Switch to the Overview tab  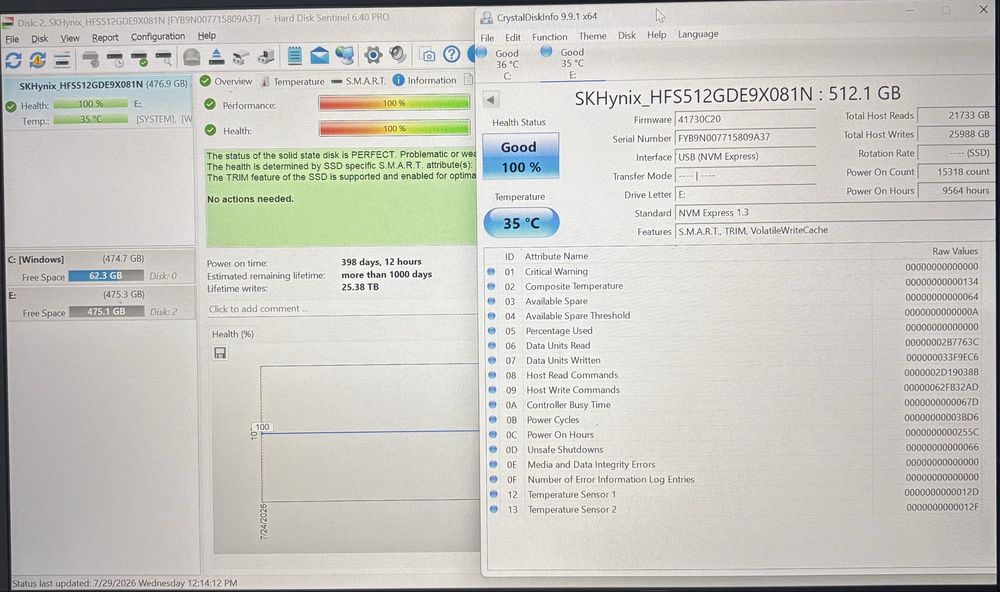226,81
